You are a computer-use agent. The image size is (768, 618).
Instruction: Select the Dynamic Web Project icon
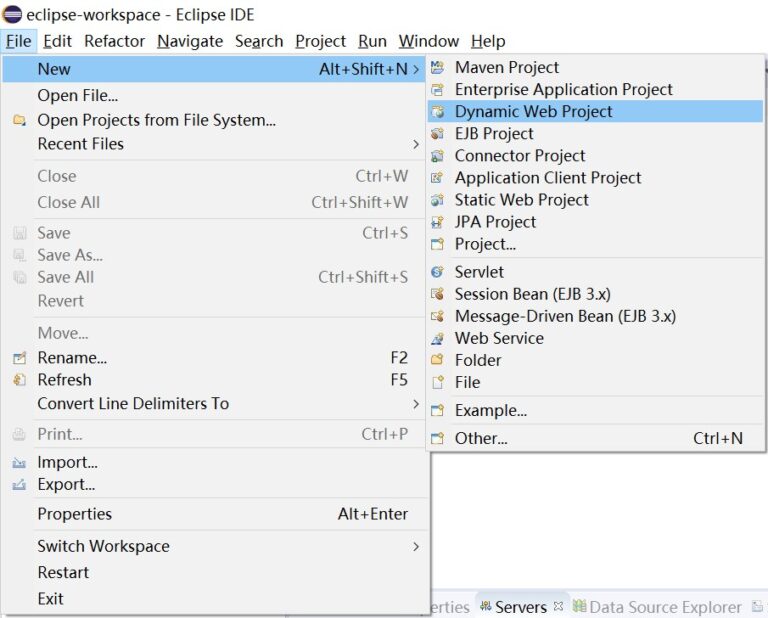[x=437, y=112]
